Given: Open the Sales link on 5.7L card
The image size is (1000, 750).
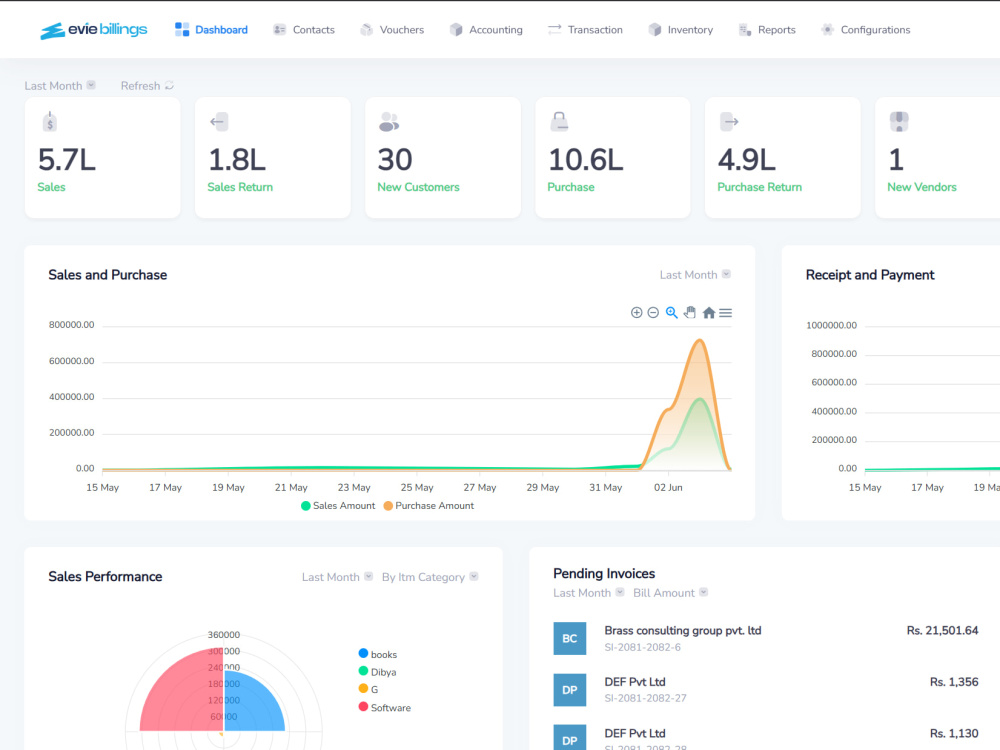Looking at the screenshot, I should pos(51,187).
